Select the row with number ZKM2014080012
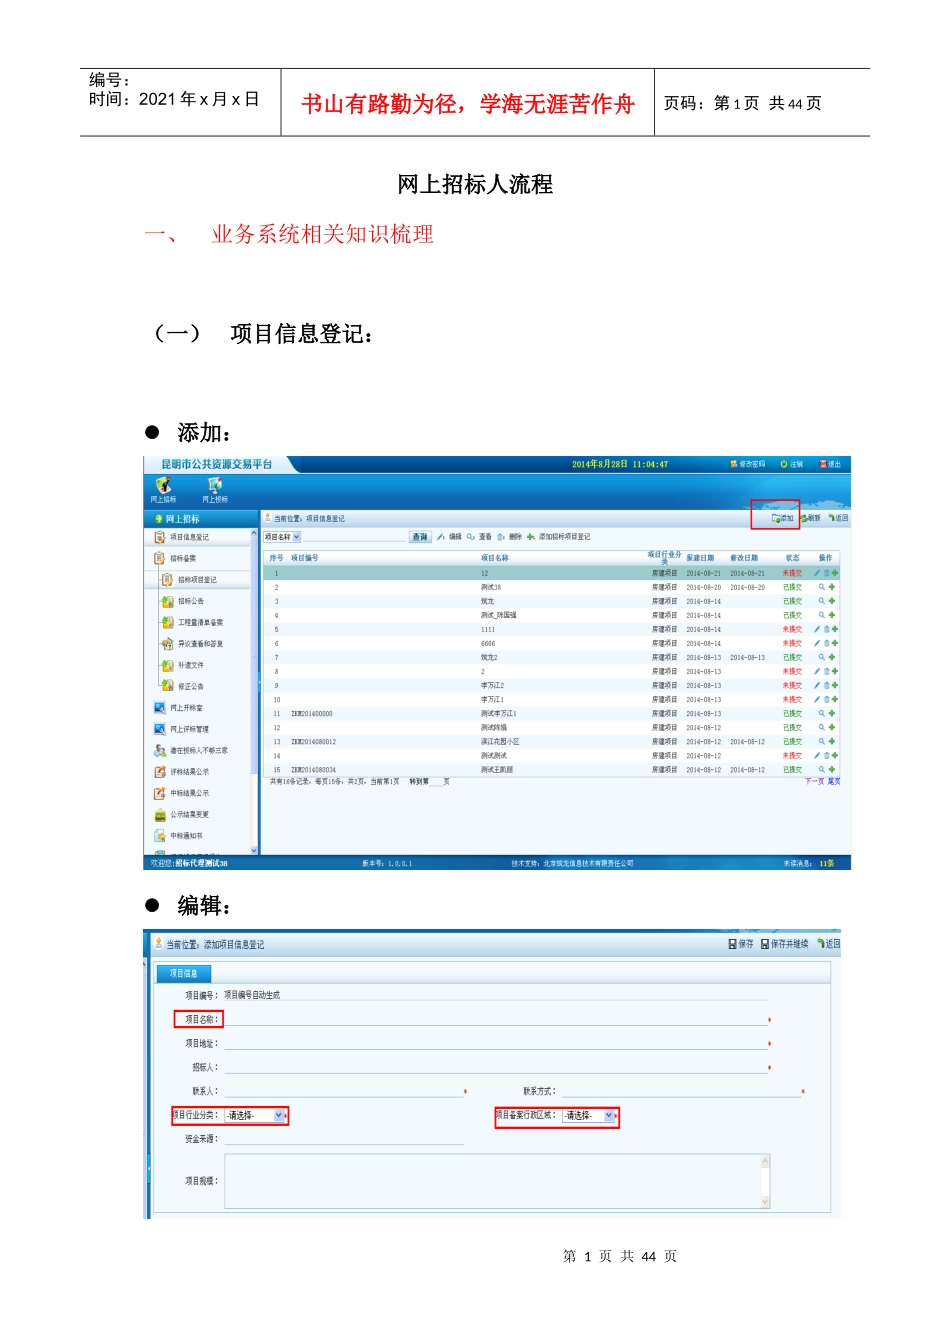This screenshot has width=950, height=1344. pyautogui.click(x=554, y=741)
